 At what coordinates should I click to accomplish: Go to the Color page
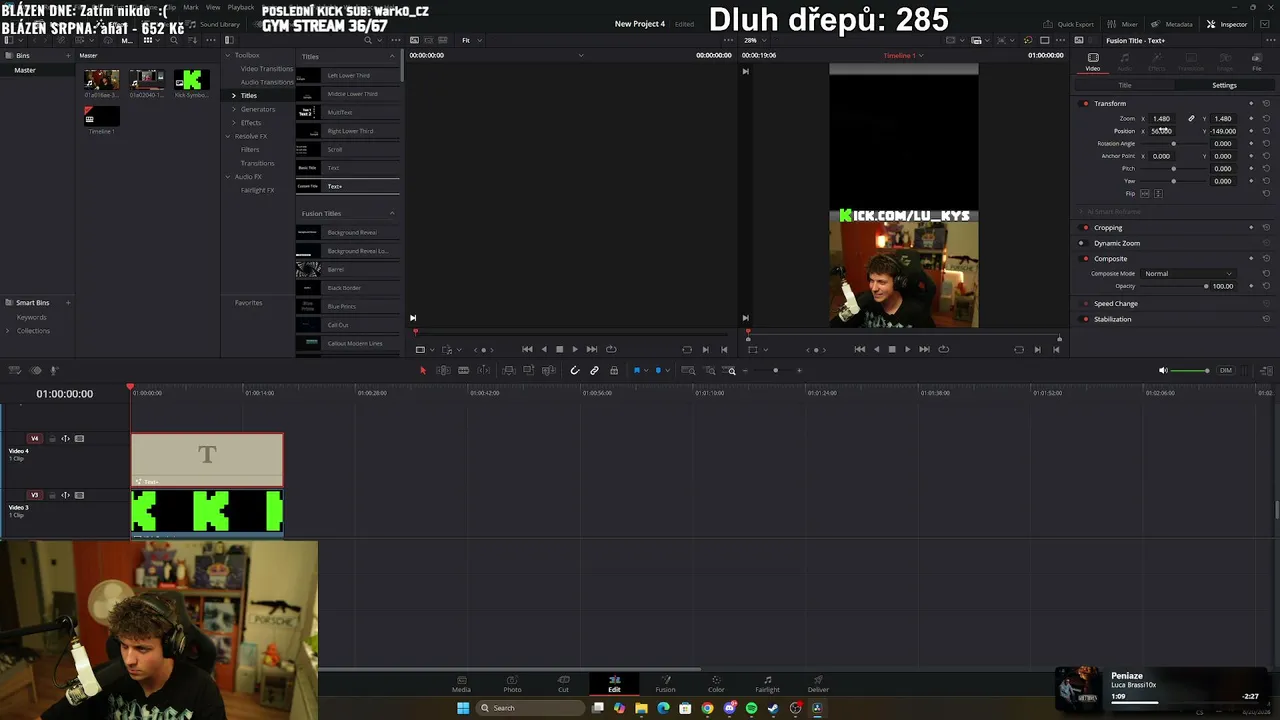pyautogui.click(x=716, y=684)
